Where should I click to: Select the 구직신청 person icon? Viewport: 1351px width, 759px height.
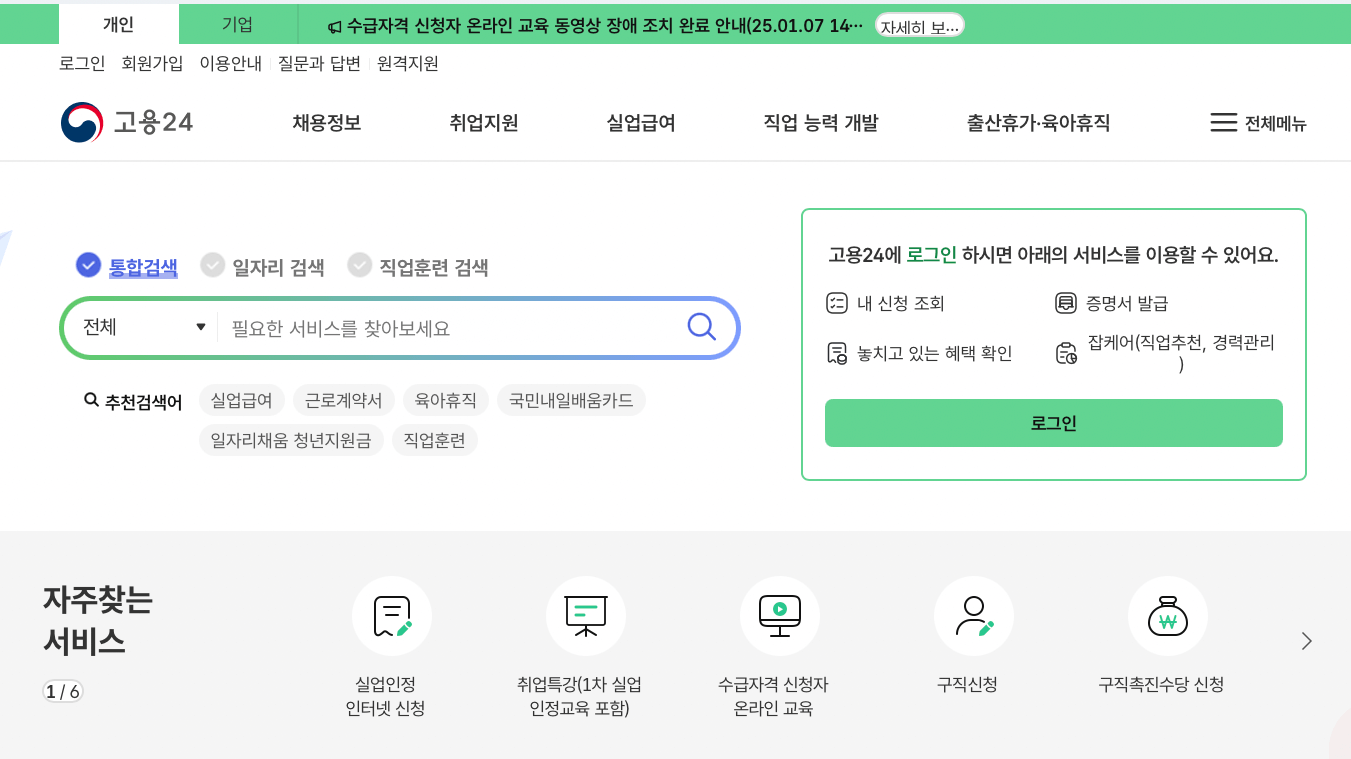974,616
